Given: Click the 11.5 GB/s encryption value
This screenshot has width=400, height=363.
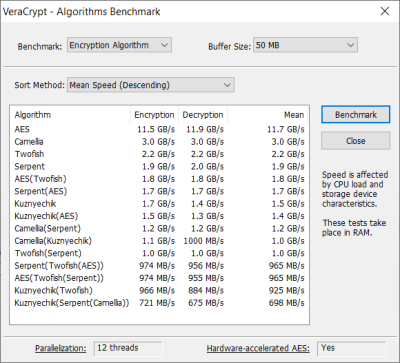Looking at the screenshot, I should pyautogui.click(x=156, y=129).
